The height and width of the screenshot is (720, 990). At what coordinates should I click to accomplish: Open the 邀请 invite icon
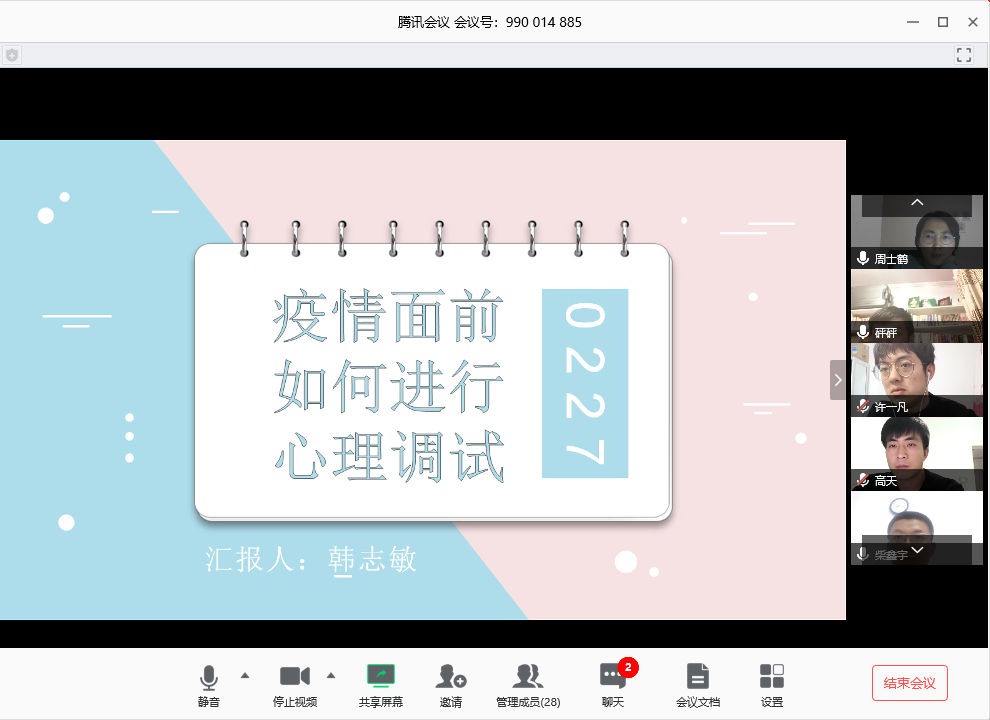[x=451, y=677]
